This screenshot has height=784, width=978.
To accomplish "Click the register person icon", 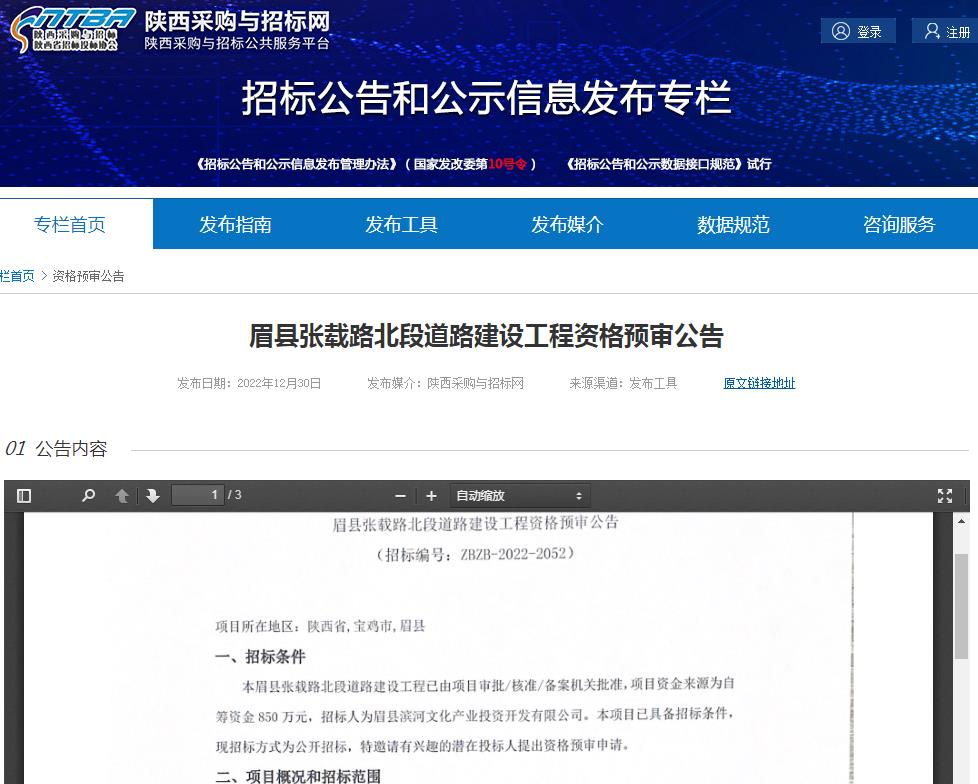I will [932, 31].
